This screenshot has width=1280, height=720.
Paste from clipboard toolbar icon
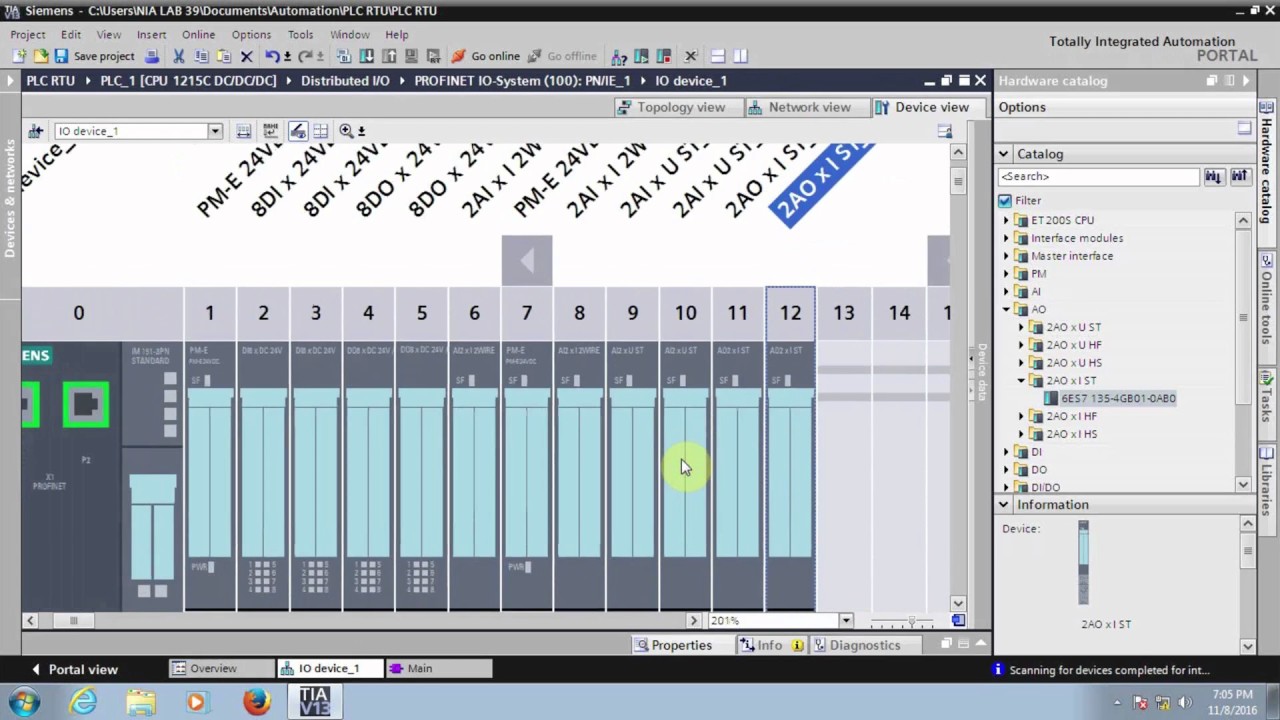click(223, 56)
